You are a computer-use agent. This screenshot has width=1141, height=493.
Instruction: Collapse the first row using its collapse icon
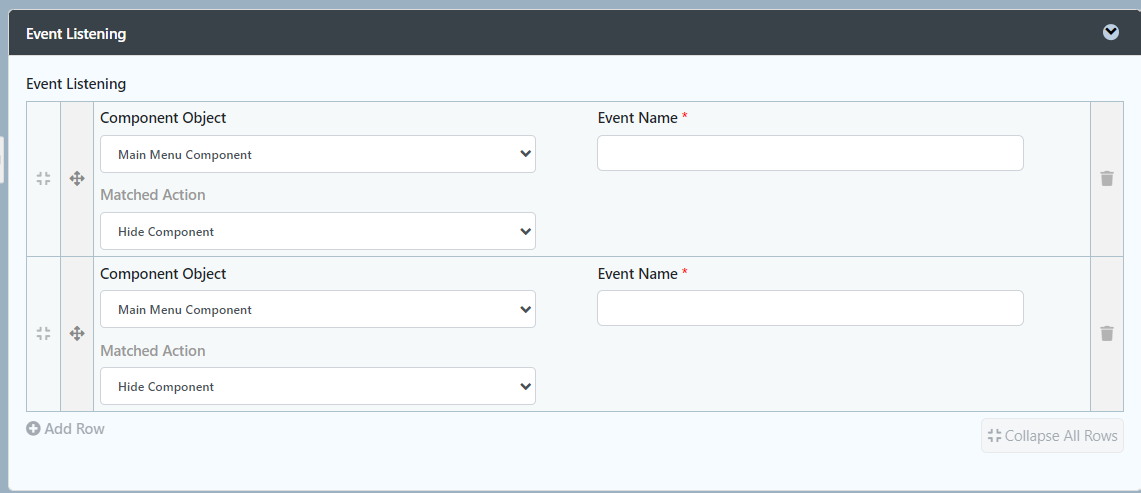[x=43, y=178]
